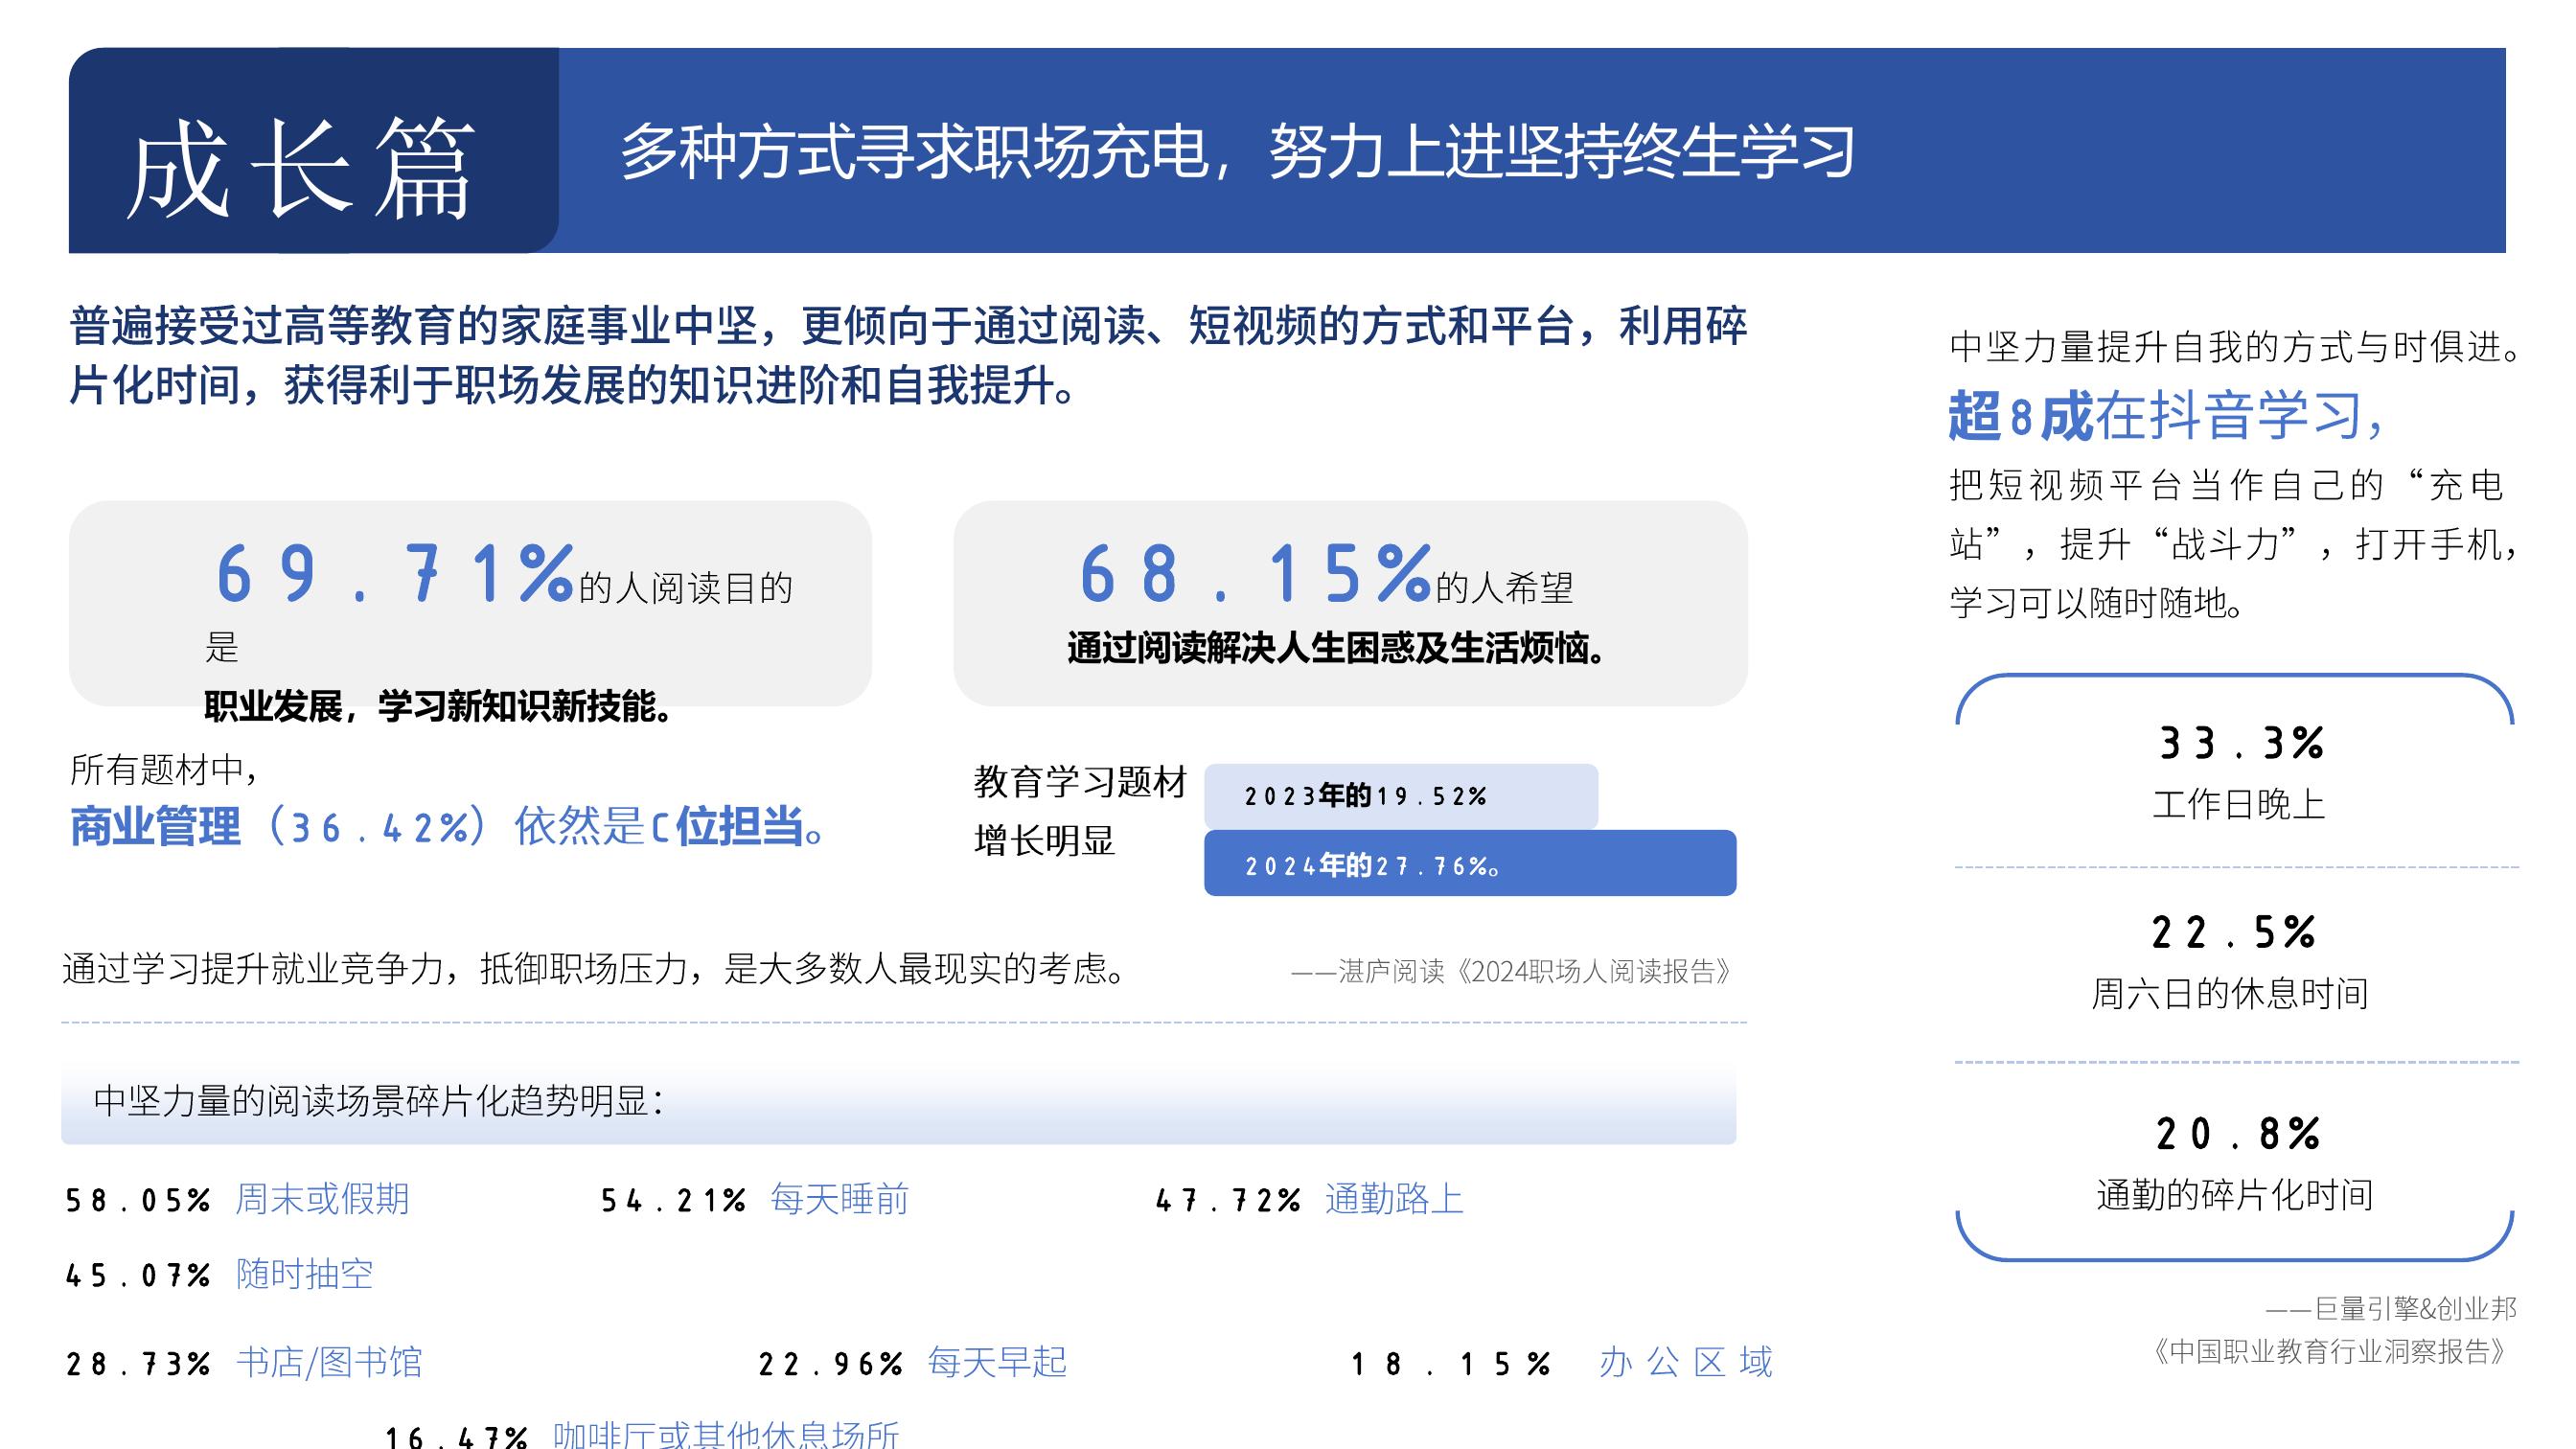
Task: Select text 中坚力量提升自我的方式与时俱进。
Action: pos(2236,347)
